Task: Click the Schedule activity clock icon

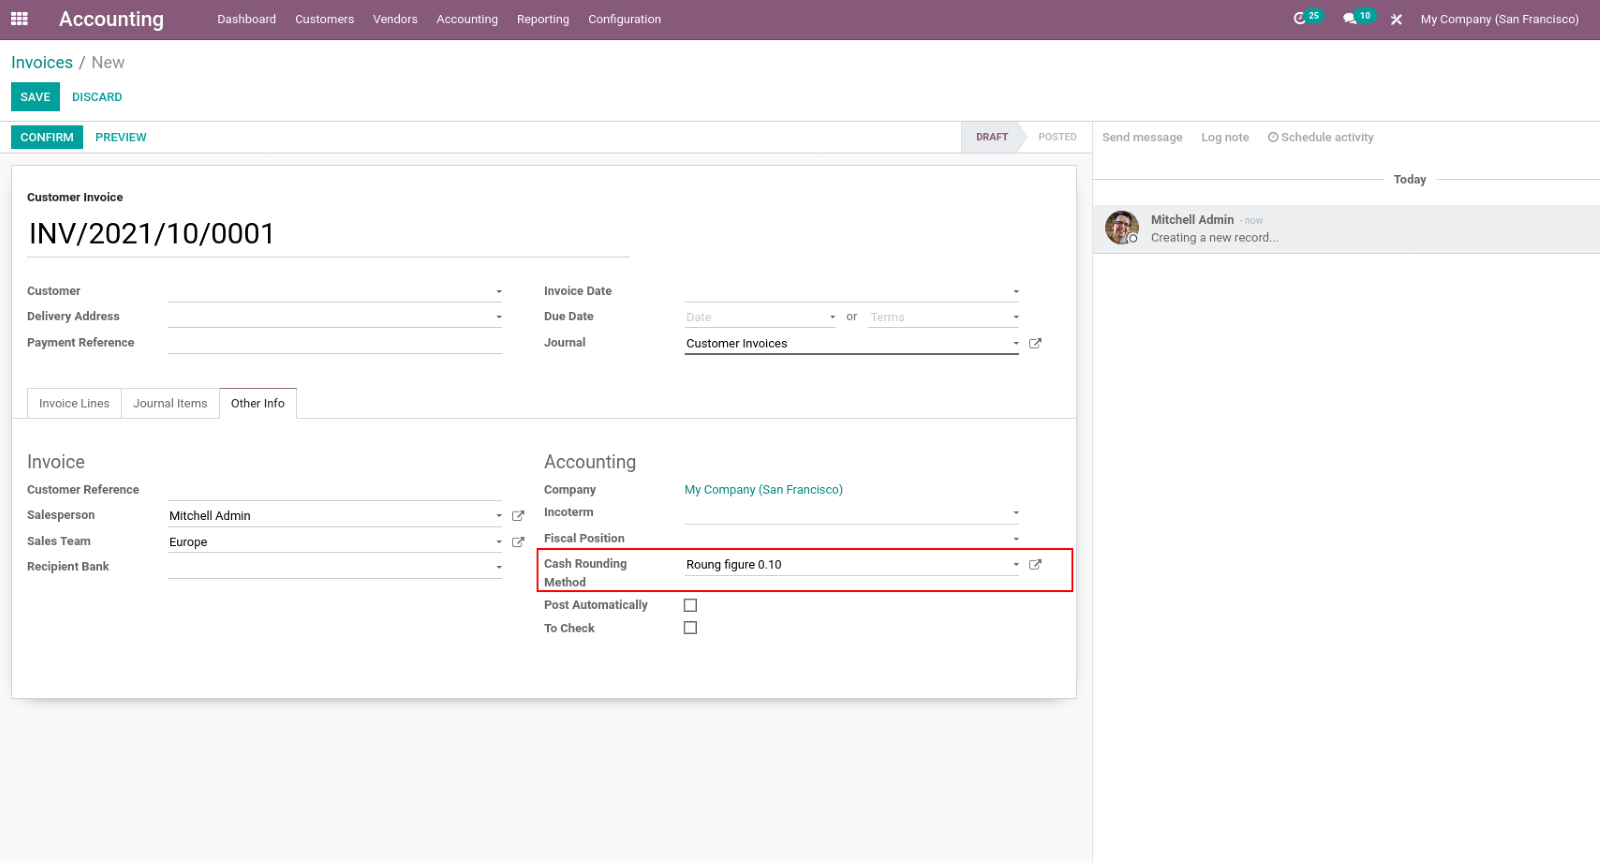Action: 1273,138
